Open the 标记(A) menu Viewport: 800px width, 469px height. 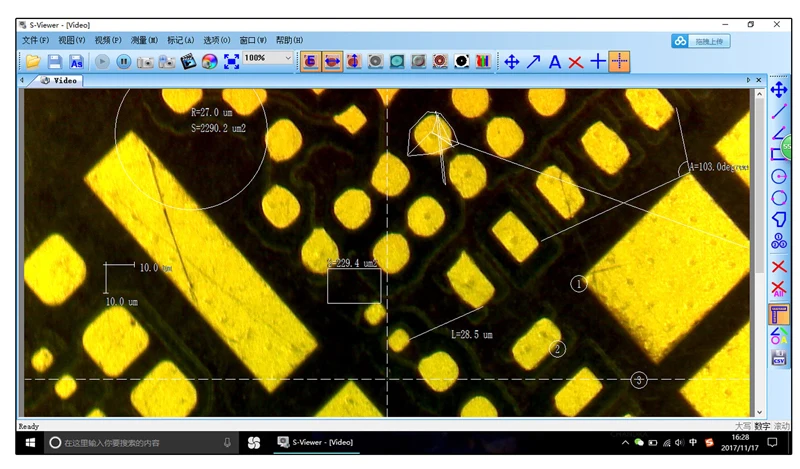[181, 40]
